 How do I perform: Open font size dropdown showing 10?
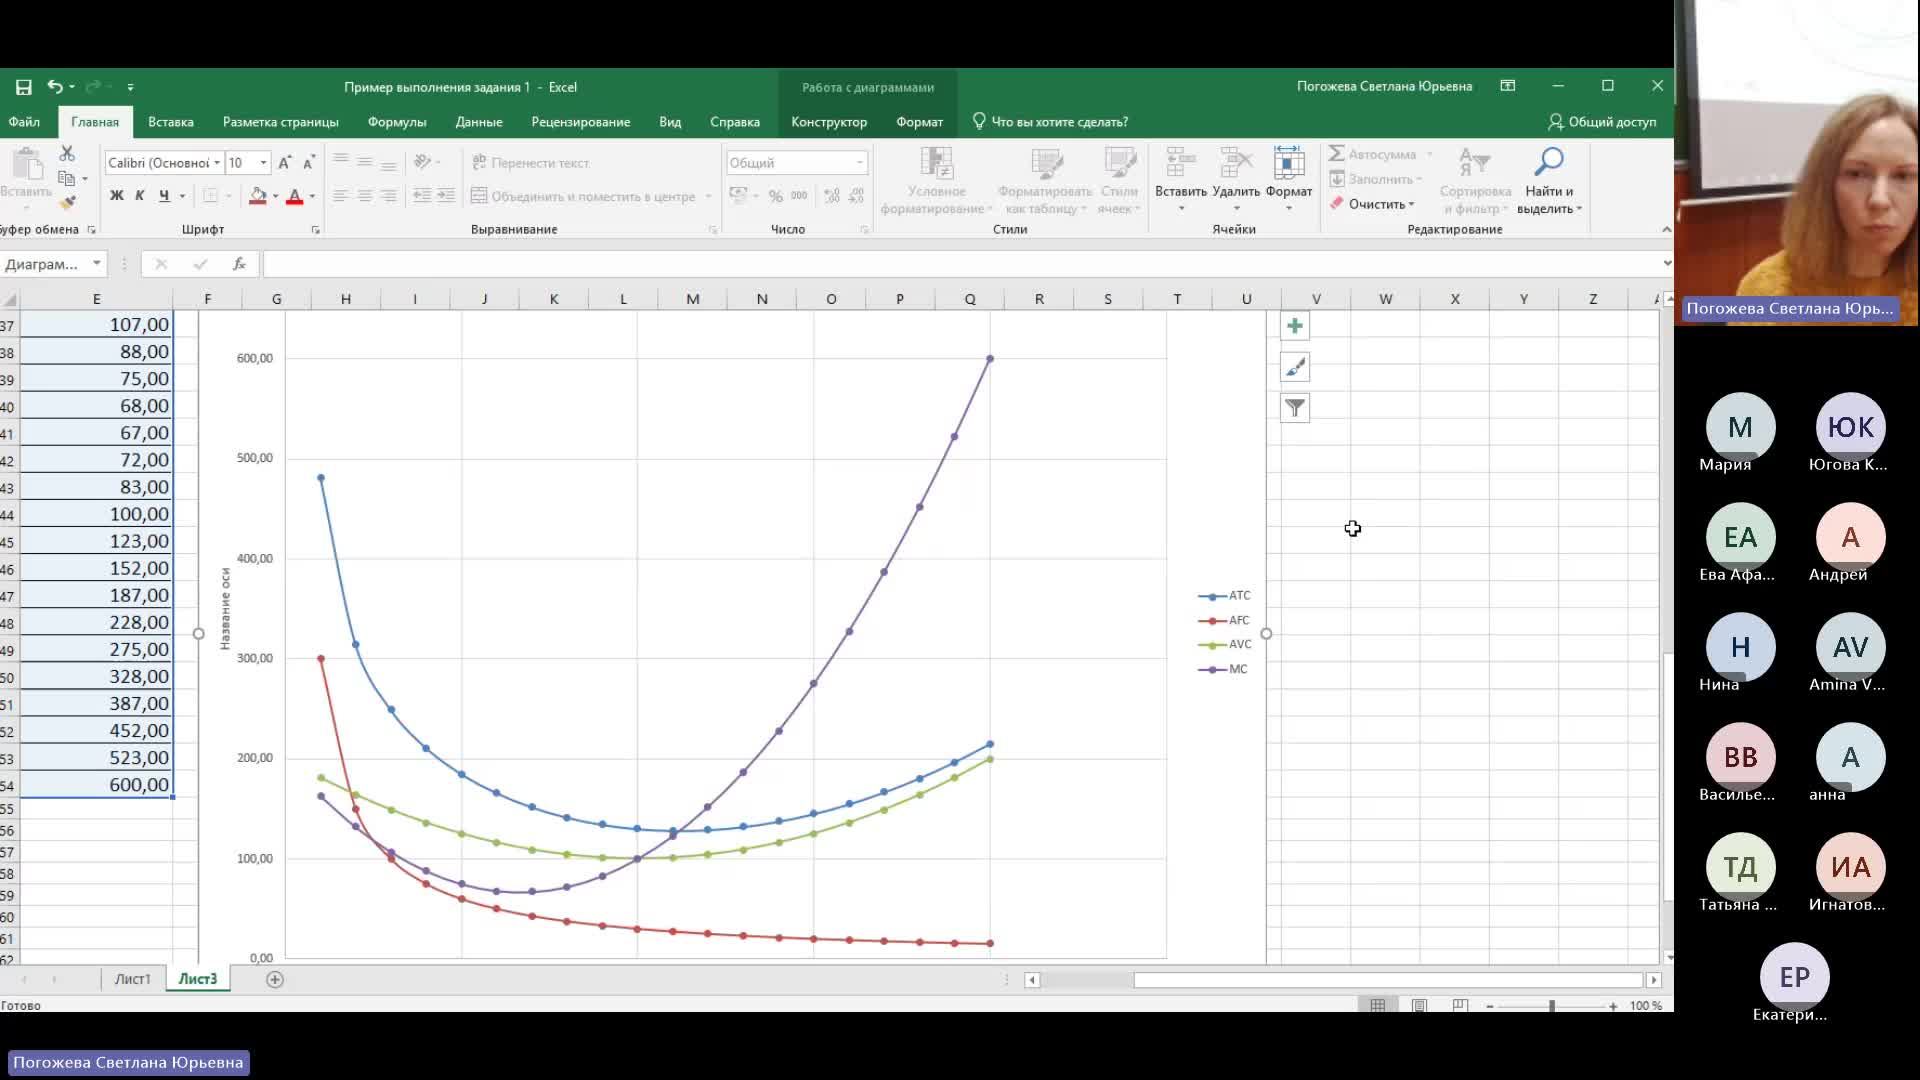pyautogui.click(x=263, y=163)
